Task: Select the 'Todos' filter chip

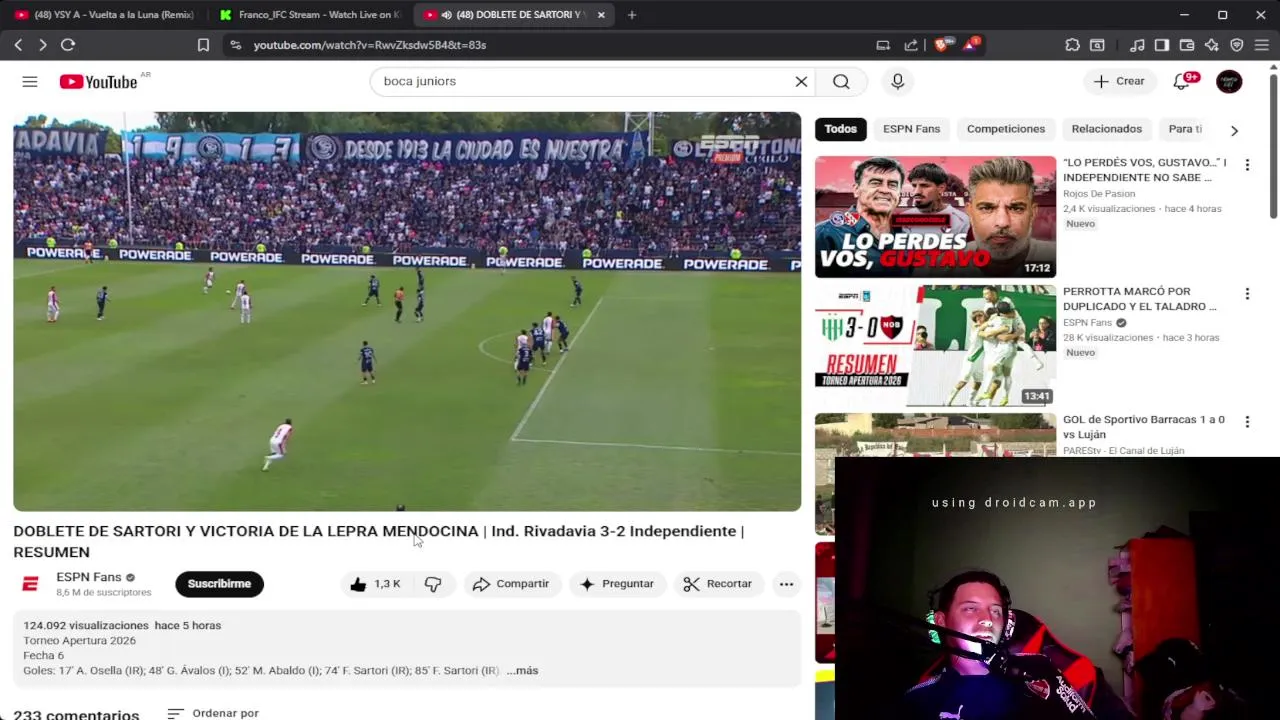Action: 840,129
